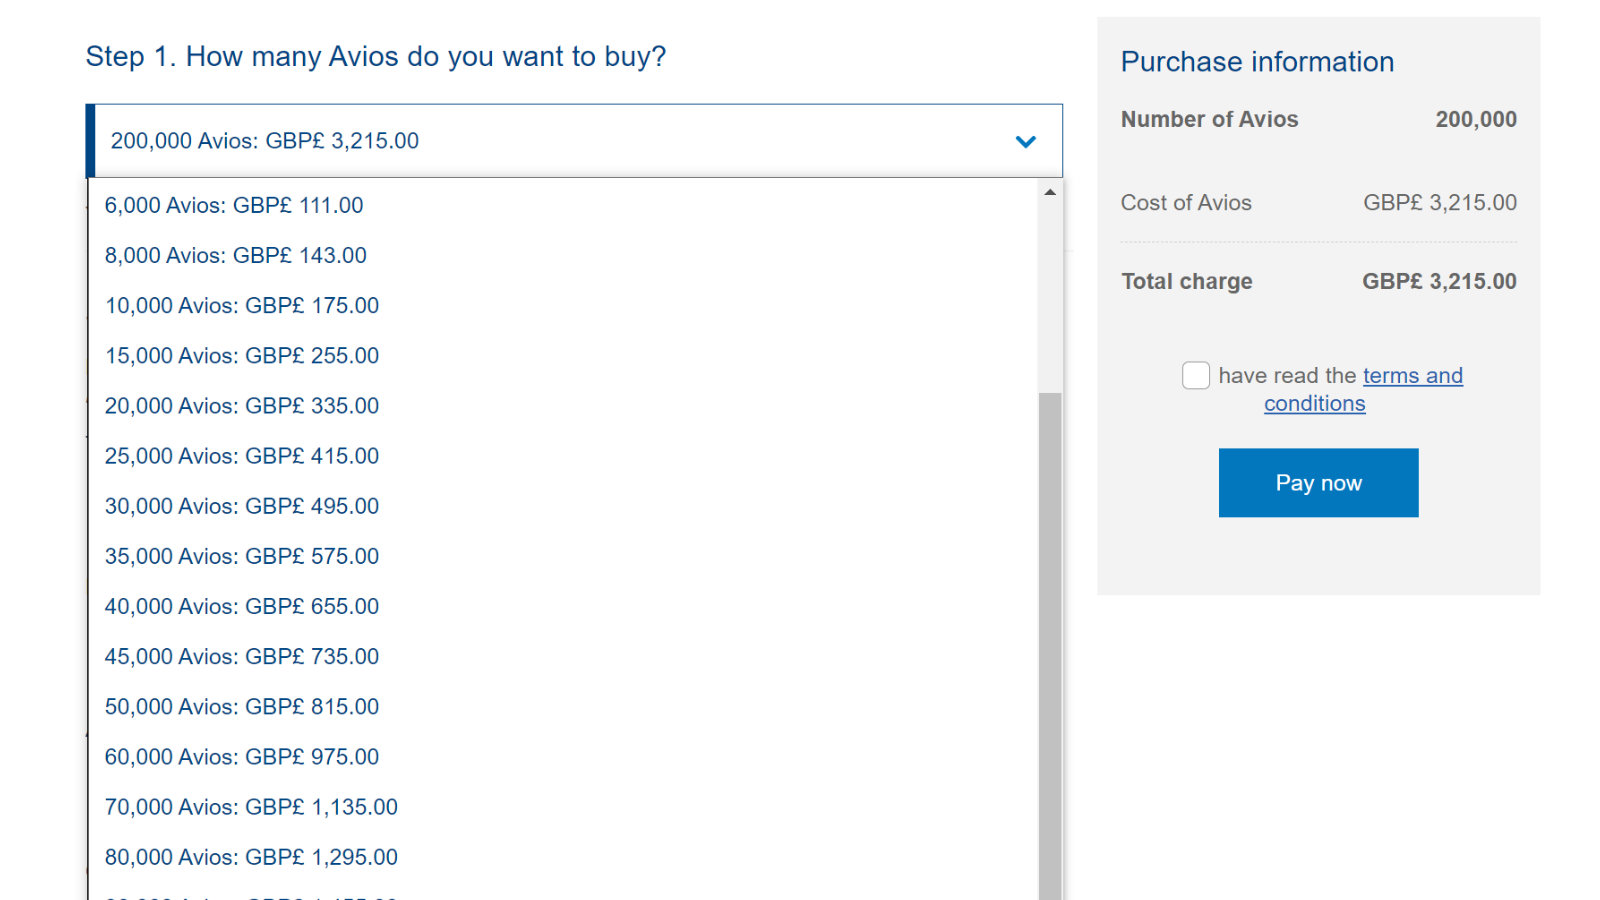Choose 60,000 Avios: GBP£ 975.00
This screenshot has width=1600, height=900.
pos(564,756)
